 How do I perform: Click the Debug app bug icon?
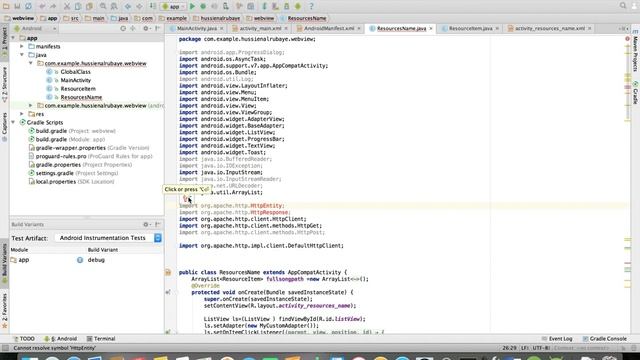click(x=203, y=6)
